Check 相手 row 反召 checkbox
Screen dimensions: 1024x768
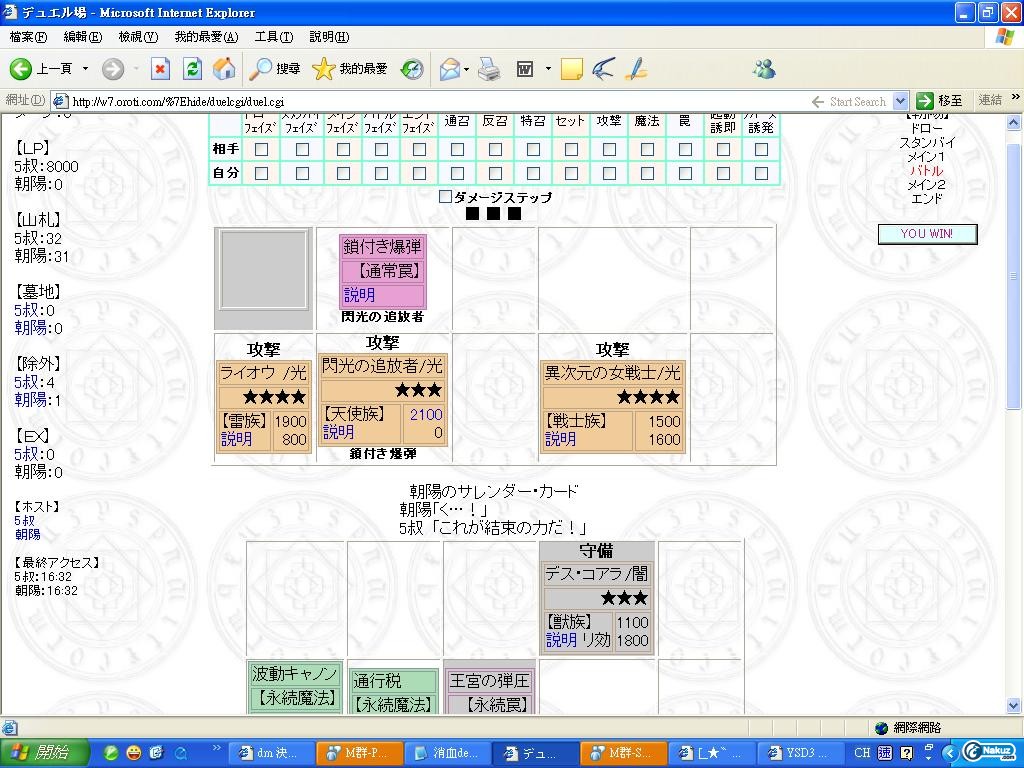[x=495, y=150]
